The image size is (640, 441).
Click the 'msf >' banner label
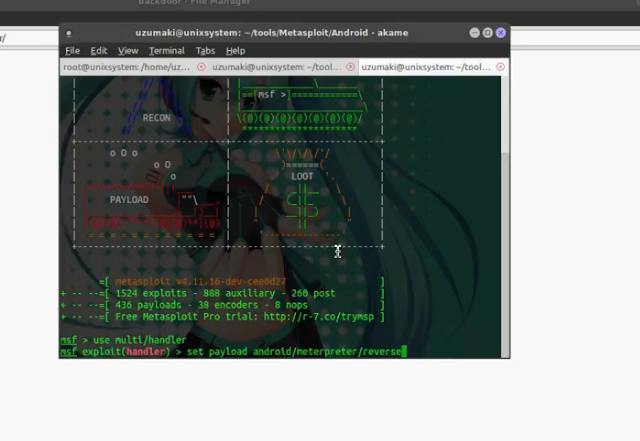click(x=272, y=94)
